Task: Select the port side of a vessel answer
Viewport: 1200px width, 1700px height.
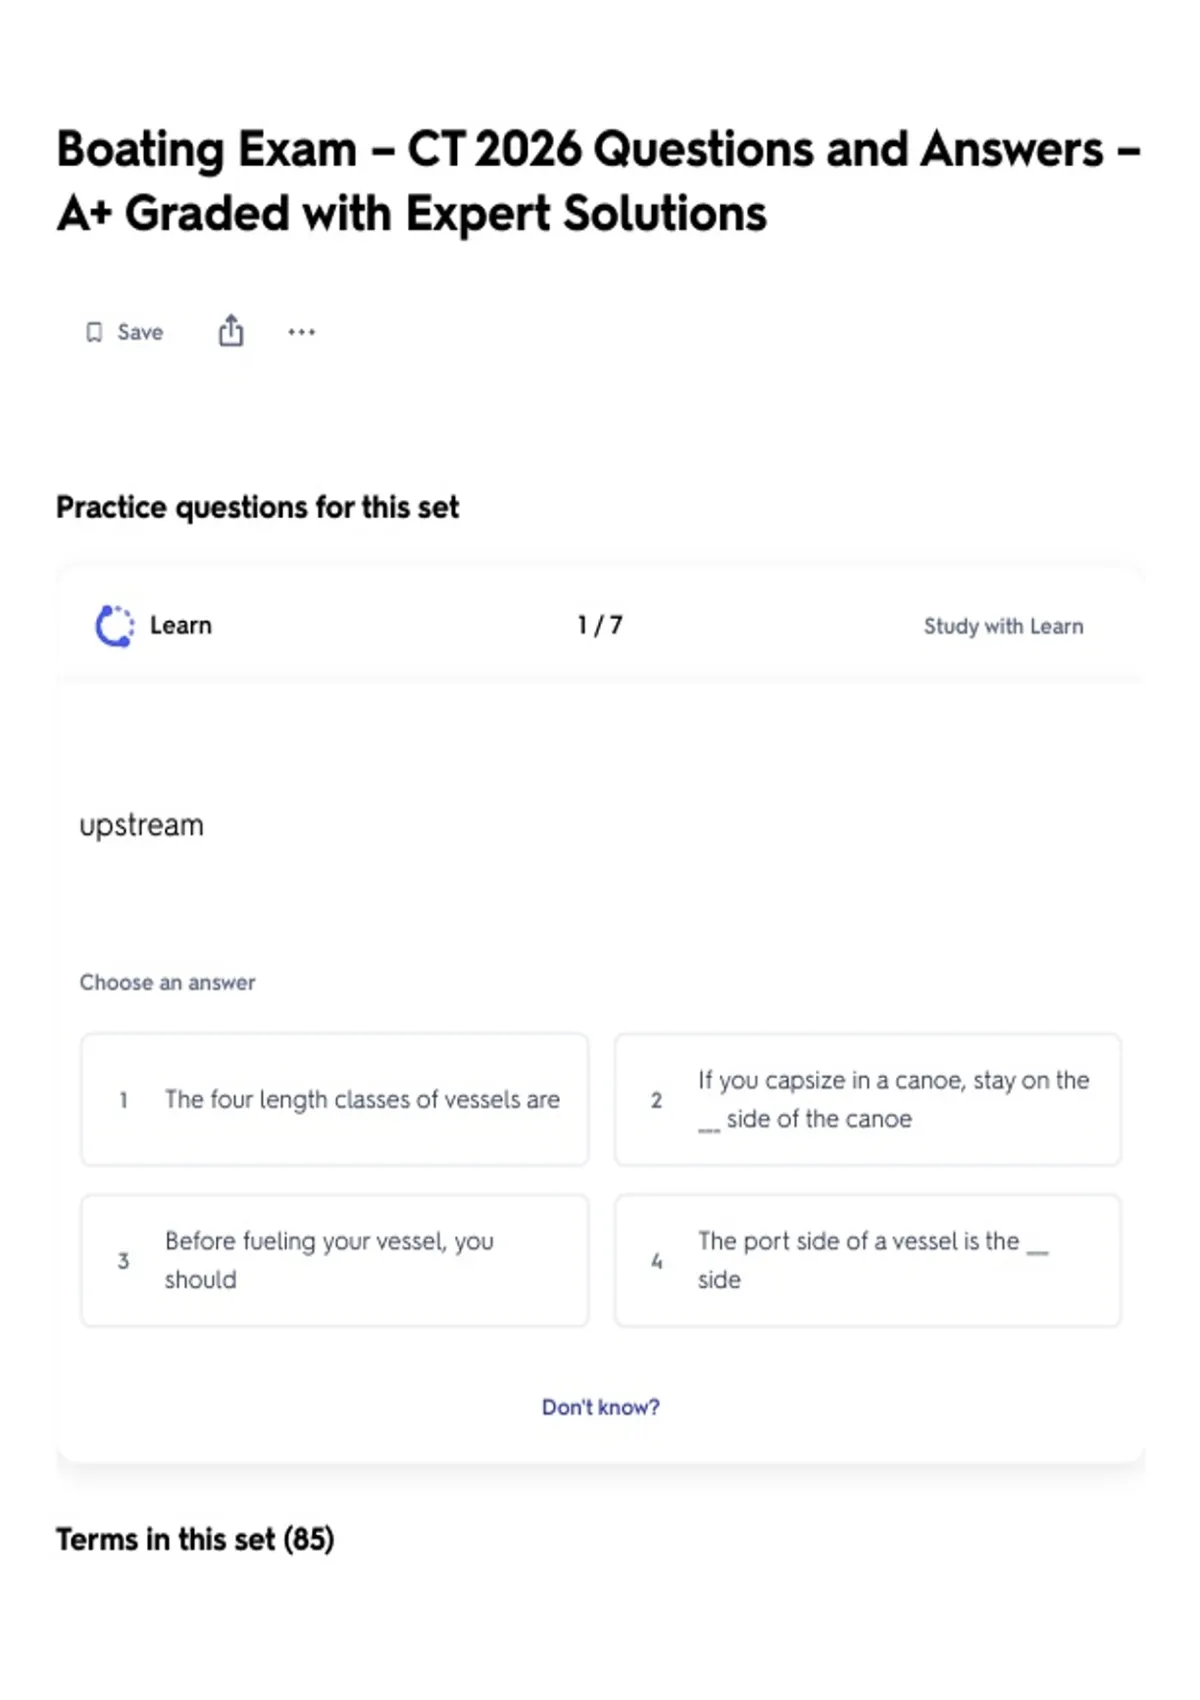Action: pyautogui.click(x=868, y=1260)
